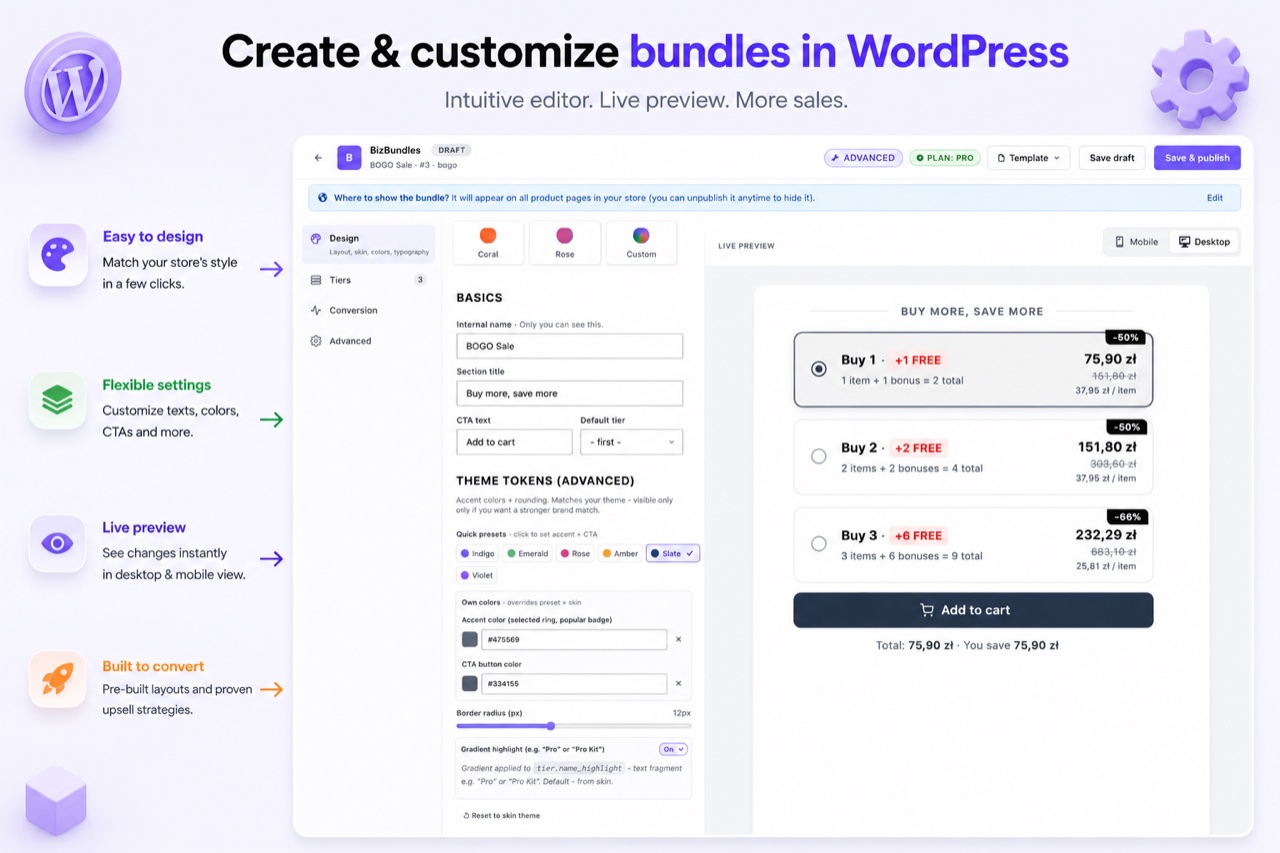This screenshot has height=853, width=1280.
Task: Clear the accent color with the X icon
Action: (678, 640)
